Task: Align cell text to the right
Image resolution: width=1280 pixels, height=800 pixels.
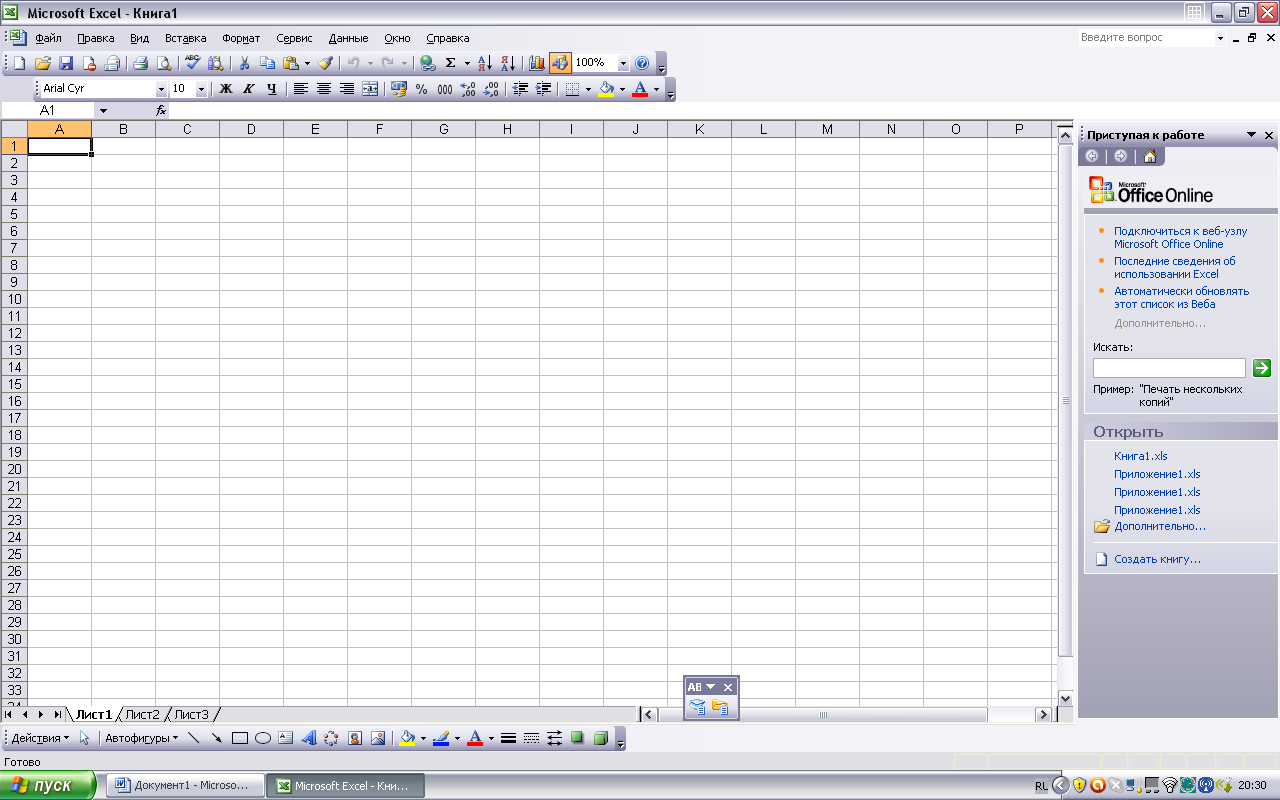Action: tap(347, 89)
